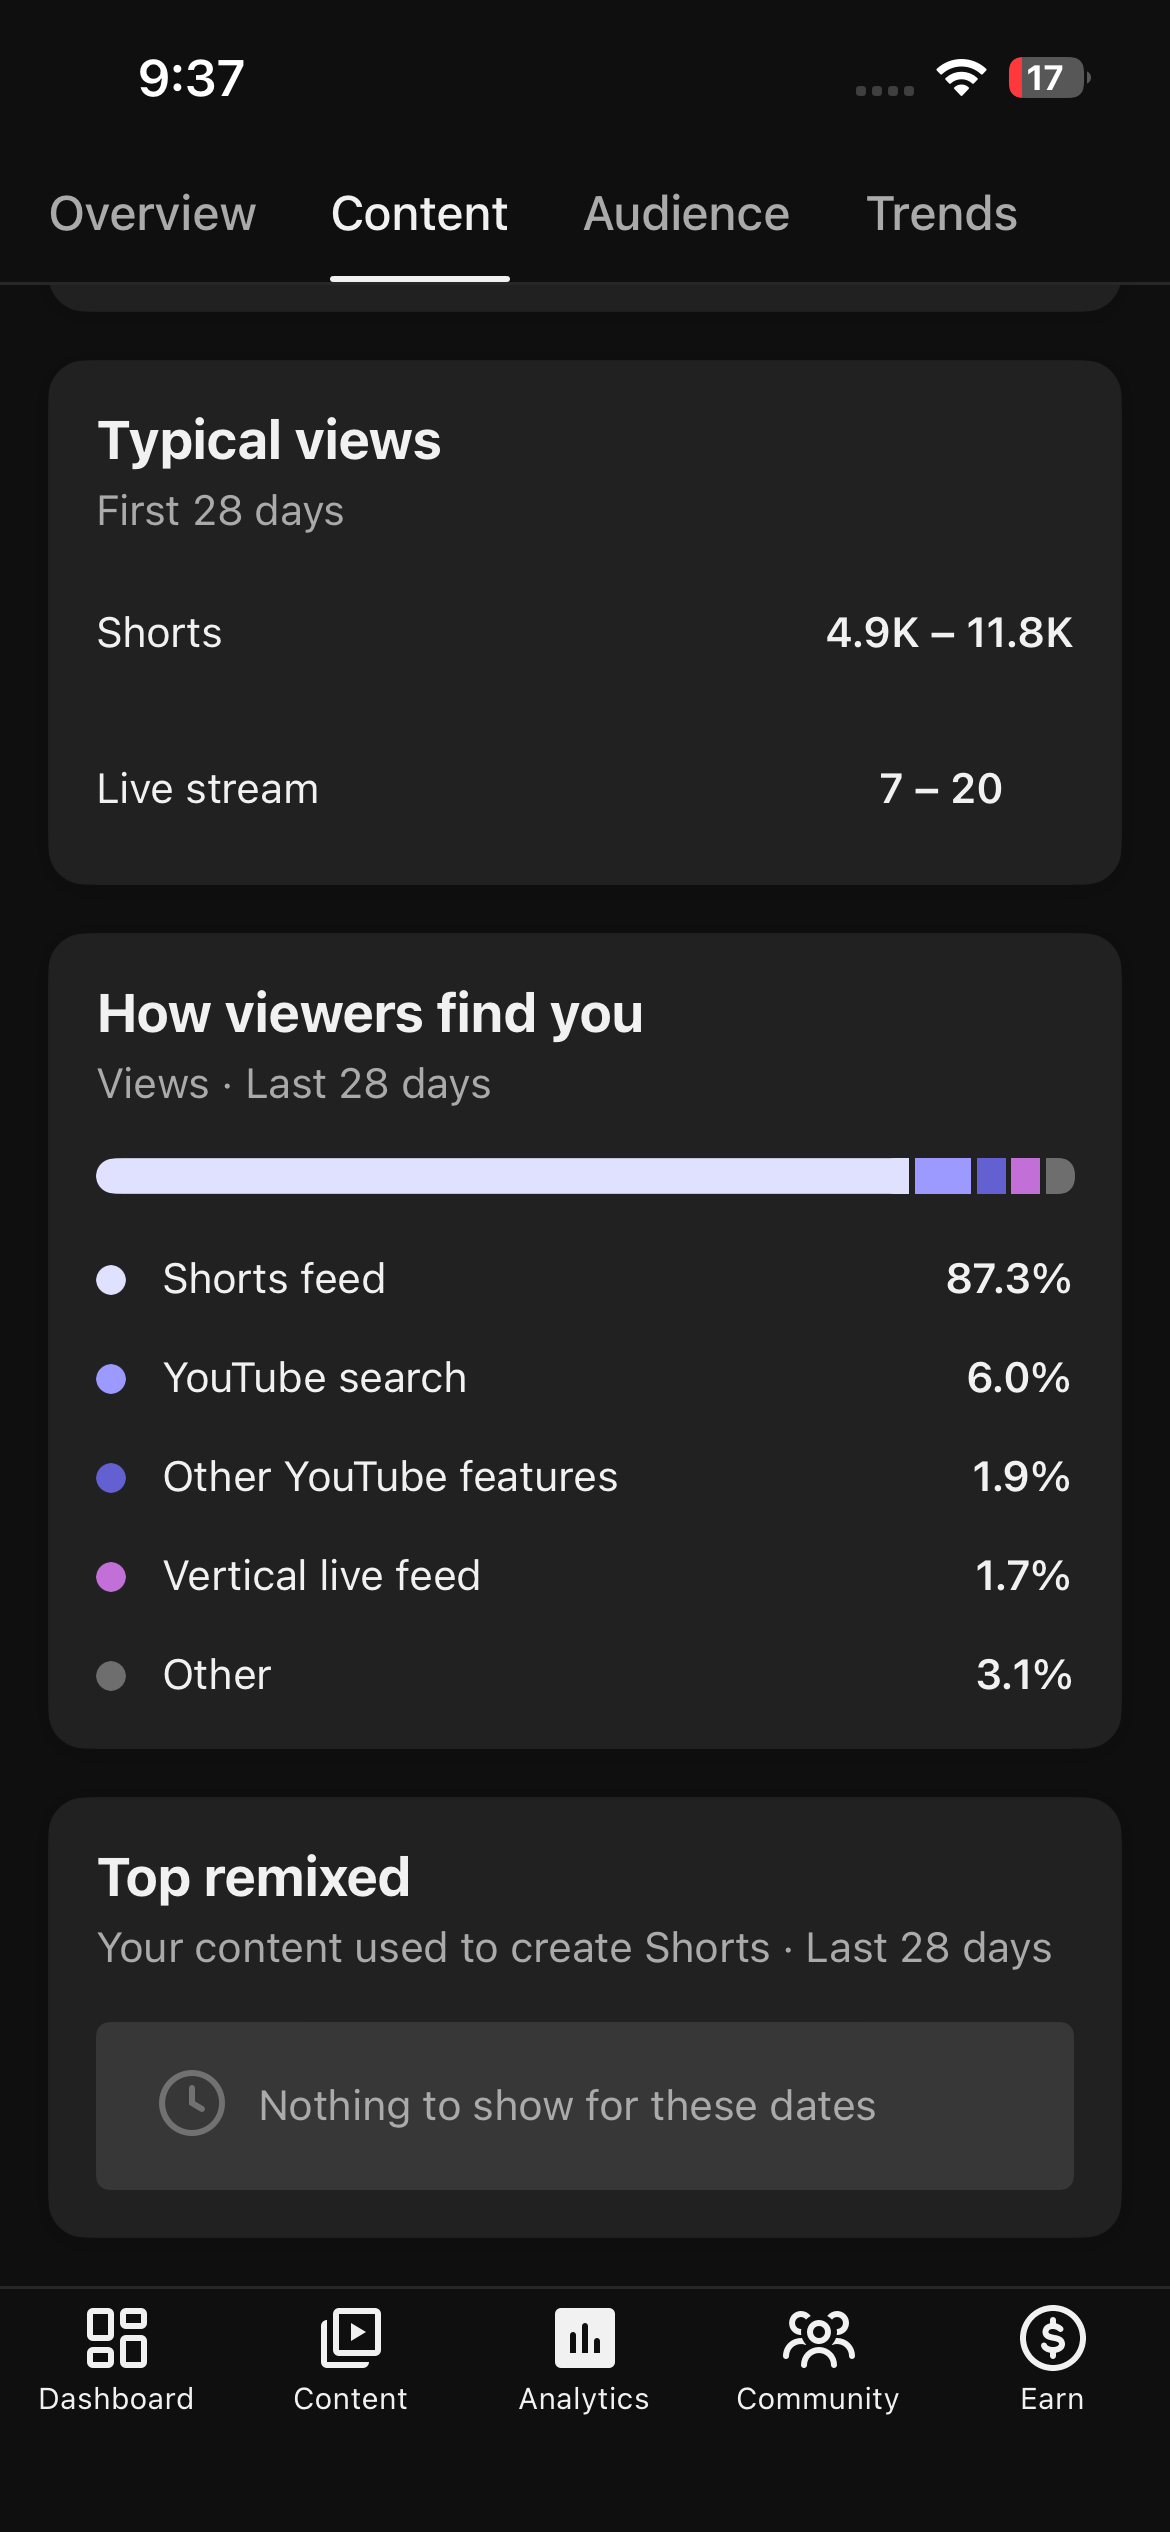
Task: Select the Content tab at top
Action: (x=420, y=214)
